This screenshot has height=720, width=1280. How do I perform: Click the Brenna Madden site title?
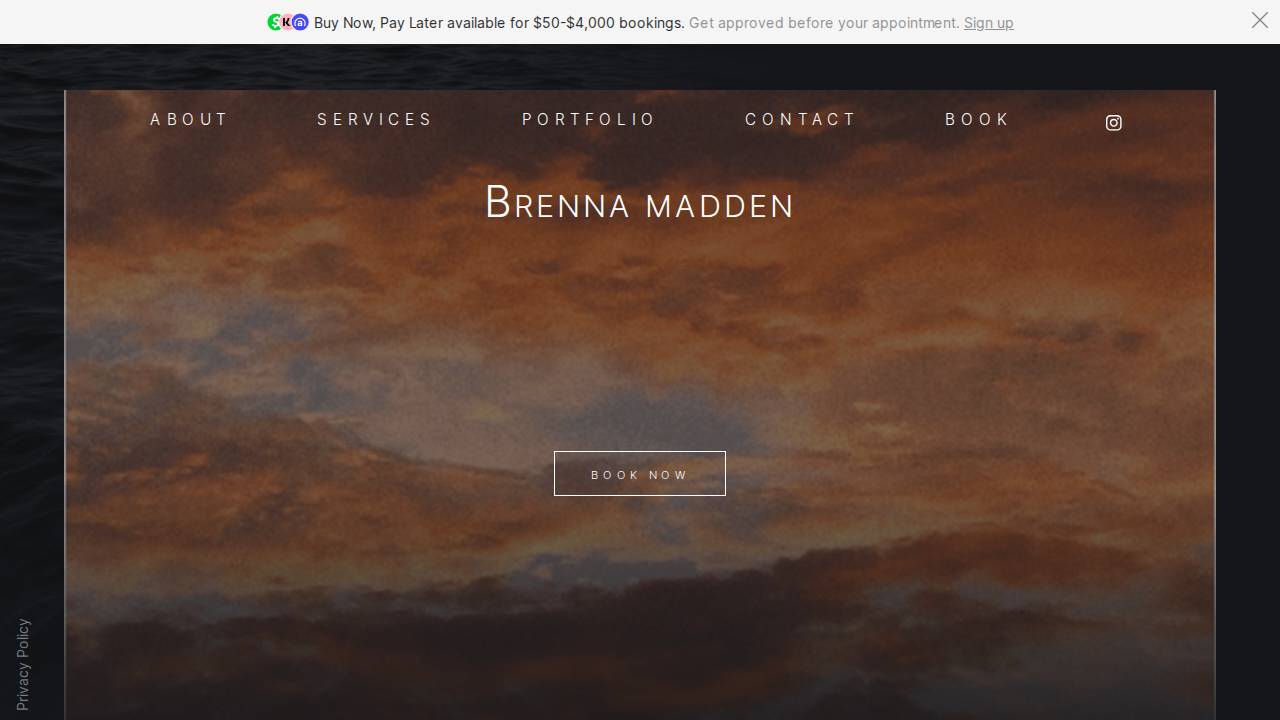639,204
